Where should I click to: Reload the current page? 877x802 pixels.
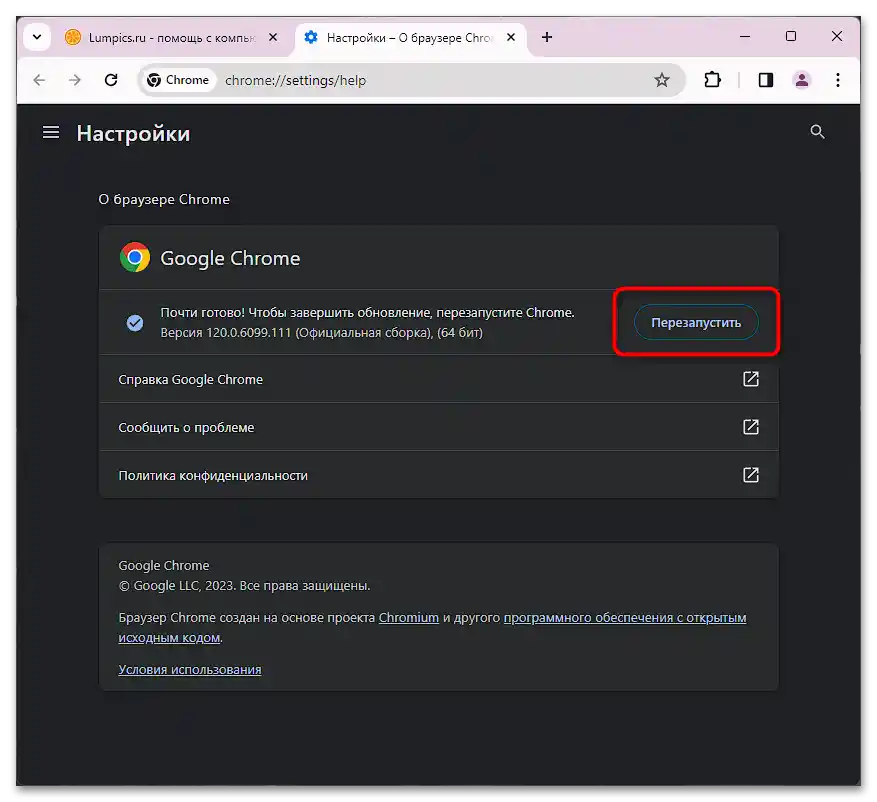click(111, 80)
